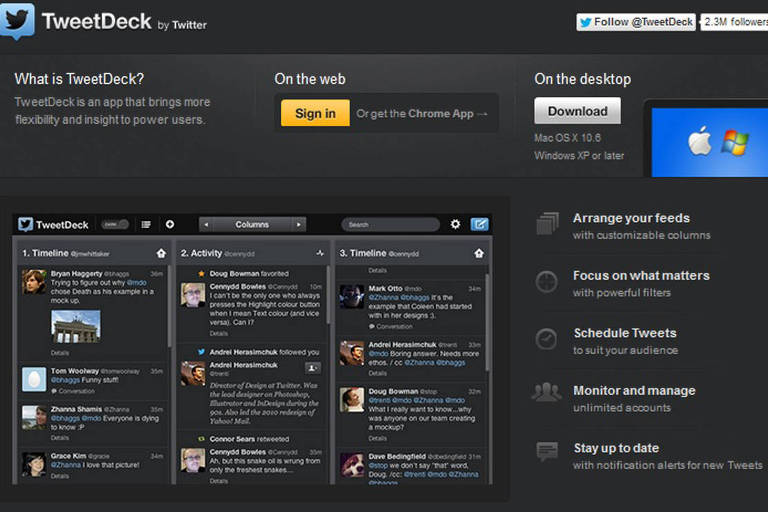
Task: Click the first column's scrollbar
Action: click(169, 306)
